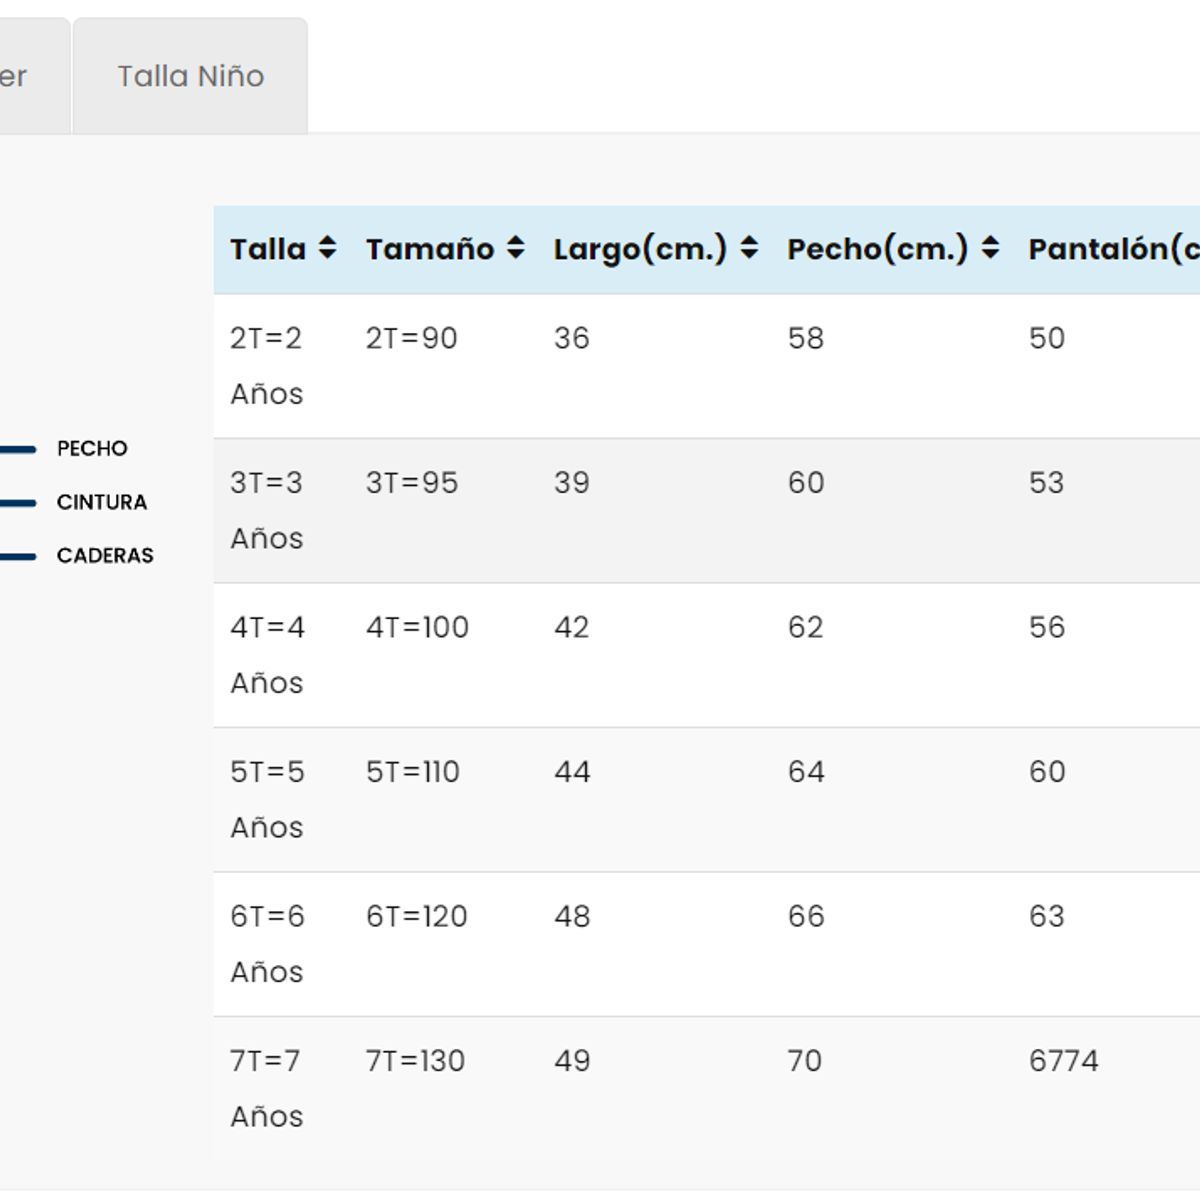The image size is (1200, 1200).
Task: Open the Talla Niño tab
Action: [x=190, y=76]
